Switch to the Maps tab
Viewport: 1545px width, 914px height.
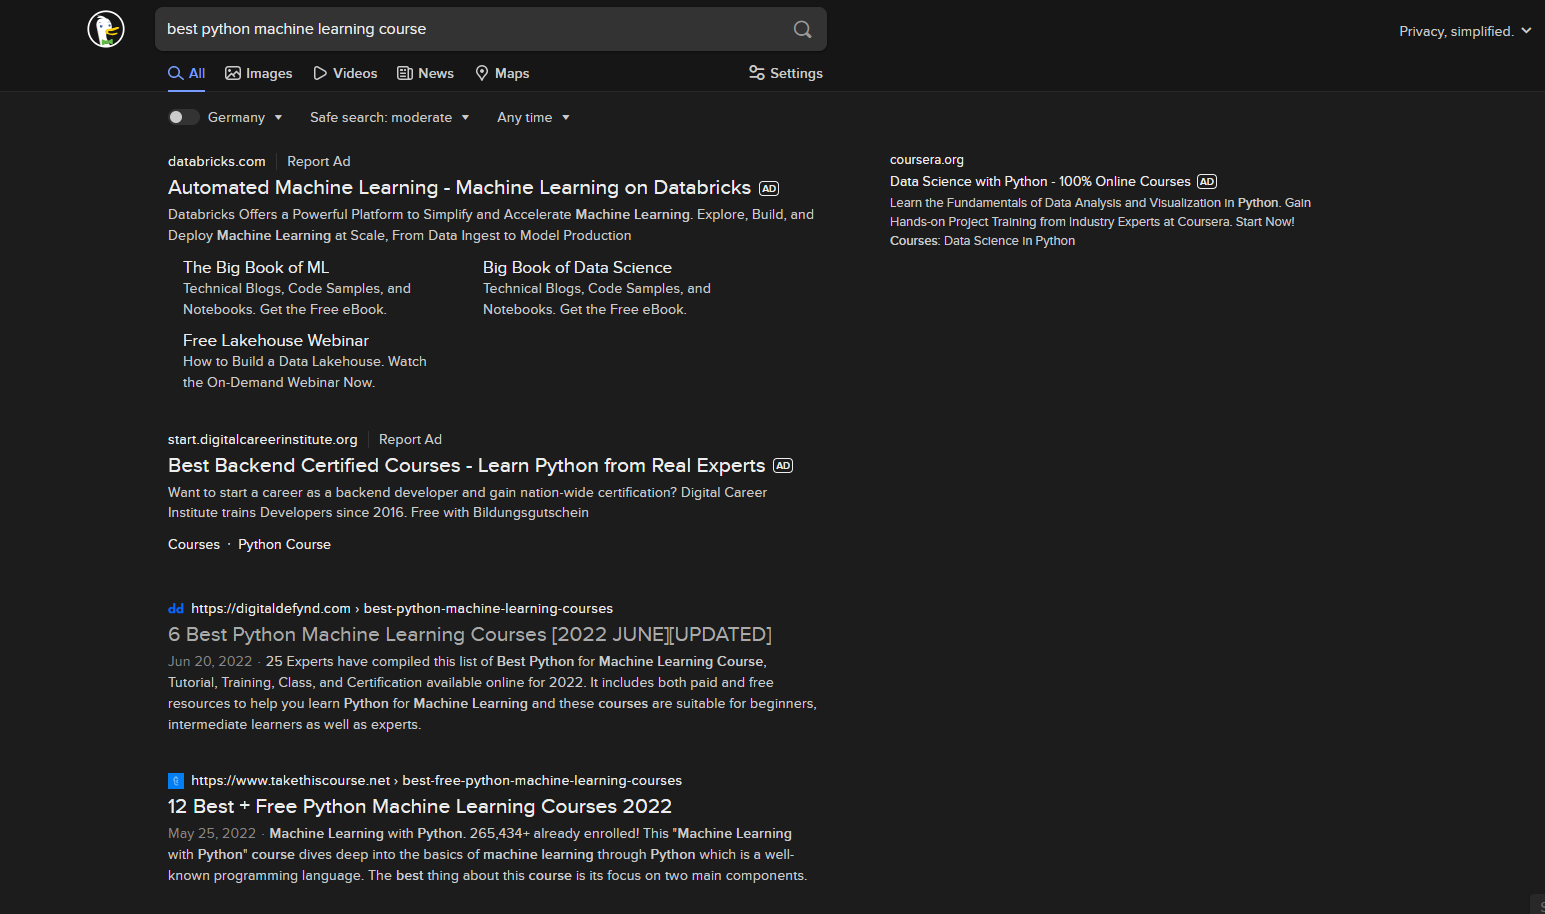tap(502, 73)
